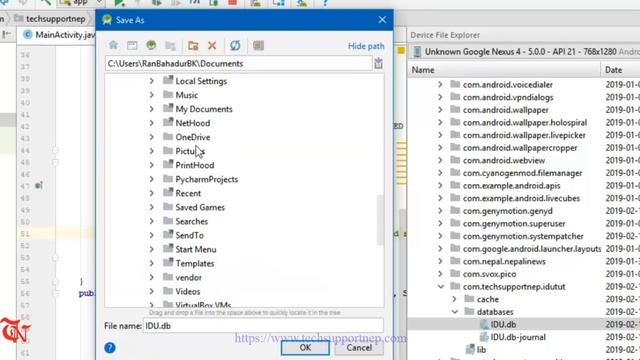Expand the Local Settings folder
640x360 pixels.
(151, 81)
